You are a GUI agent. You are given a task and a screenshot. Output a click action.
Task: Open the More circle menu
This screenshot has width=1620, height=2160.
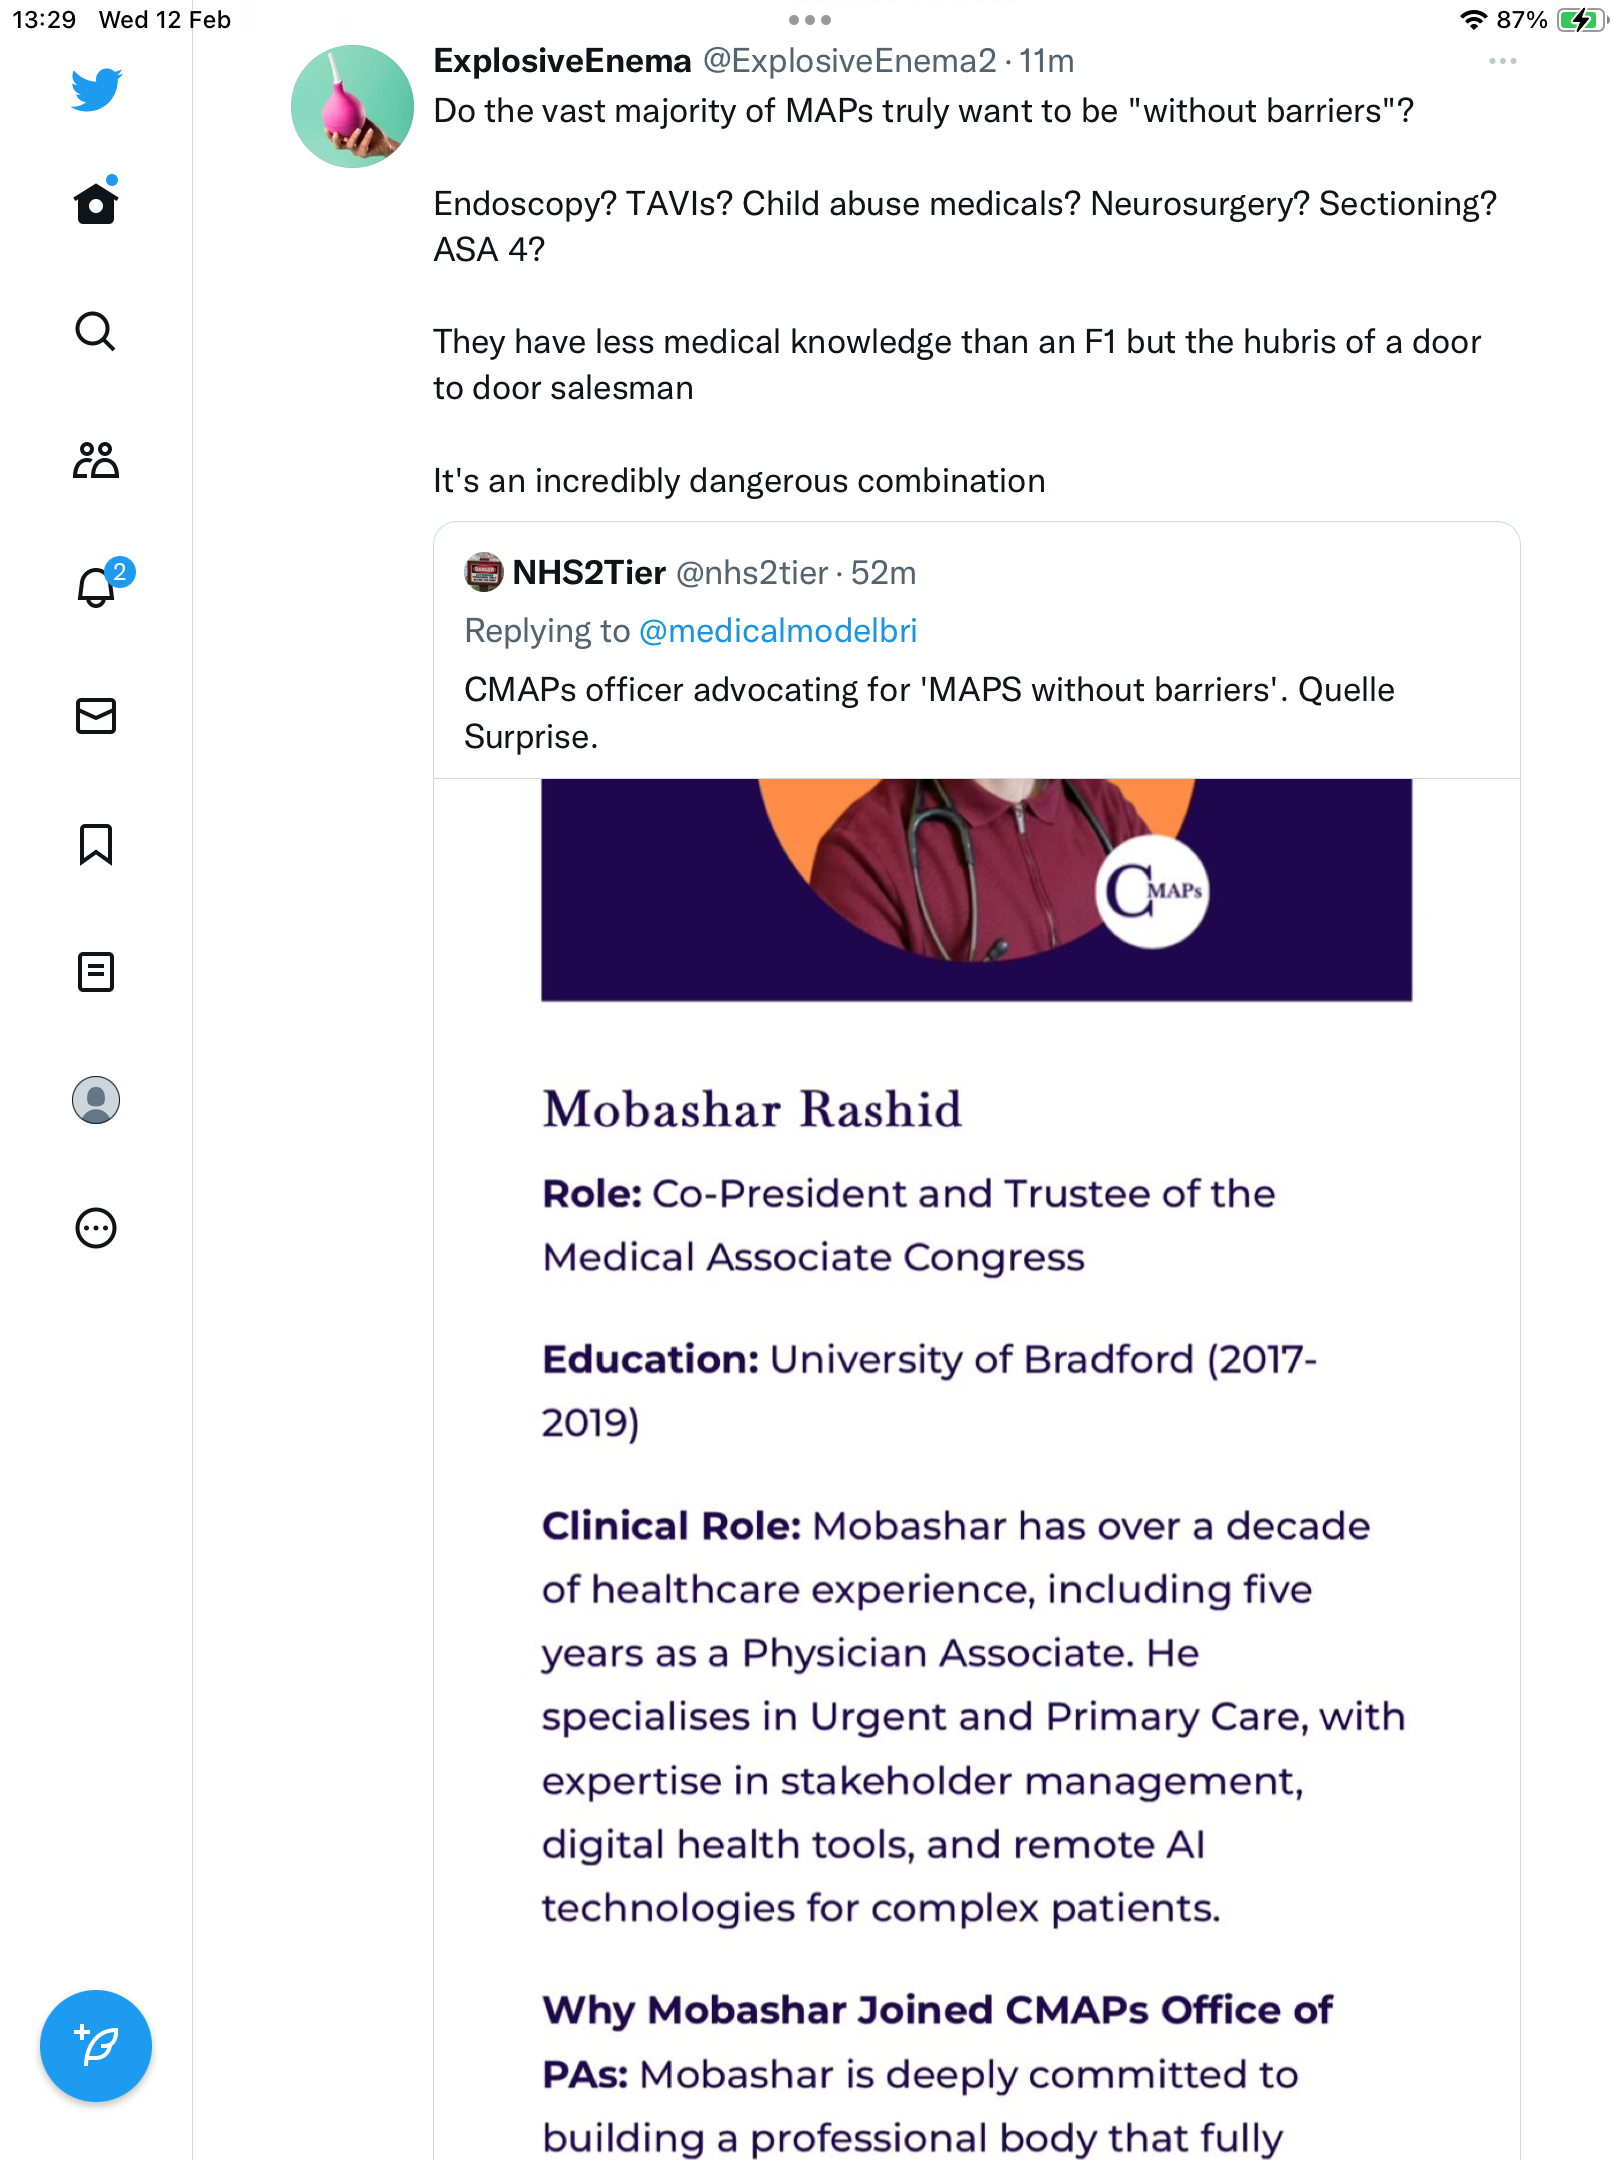96,1228
